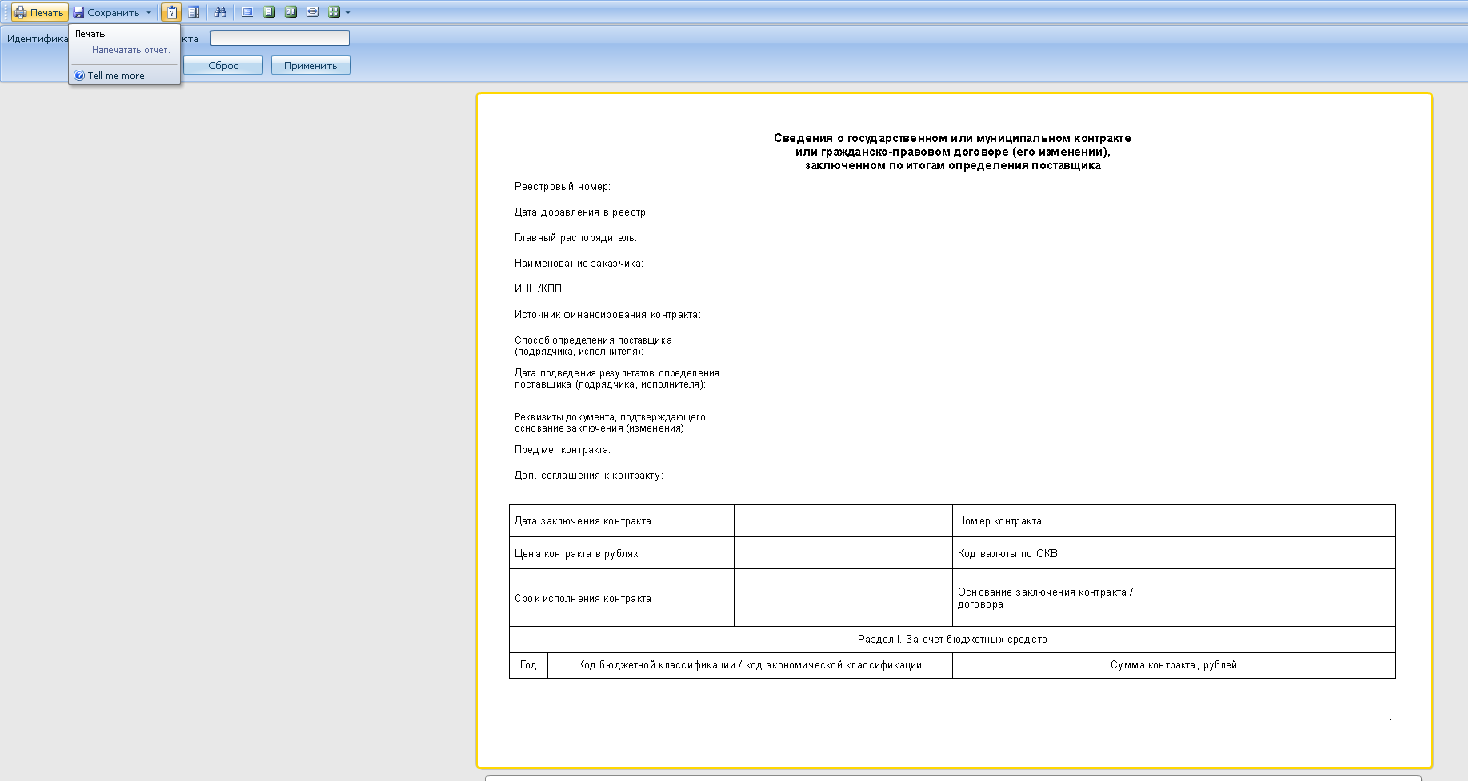Click the 'Наименование заказчика:' label
Image resolution: width=1468 pixels, height=781 pixels.
coord(579,263)
